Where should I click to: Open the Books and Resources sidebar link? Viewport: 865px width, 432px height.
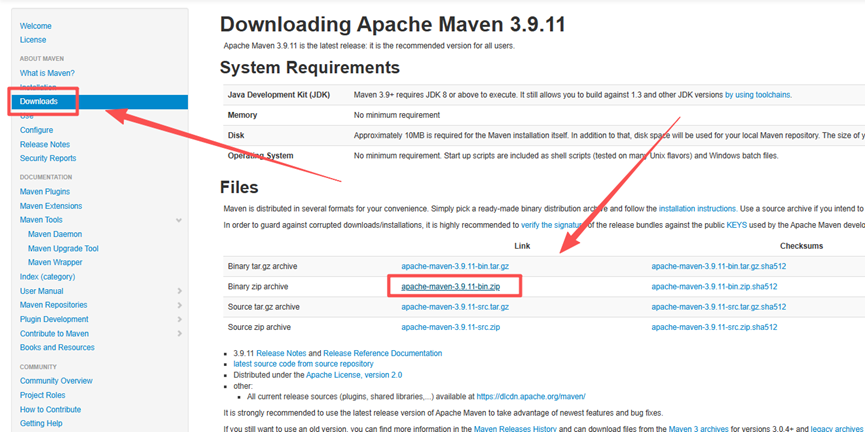57,348
